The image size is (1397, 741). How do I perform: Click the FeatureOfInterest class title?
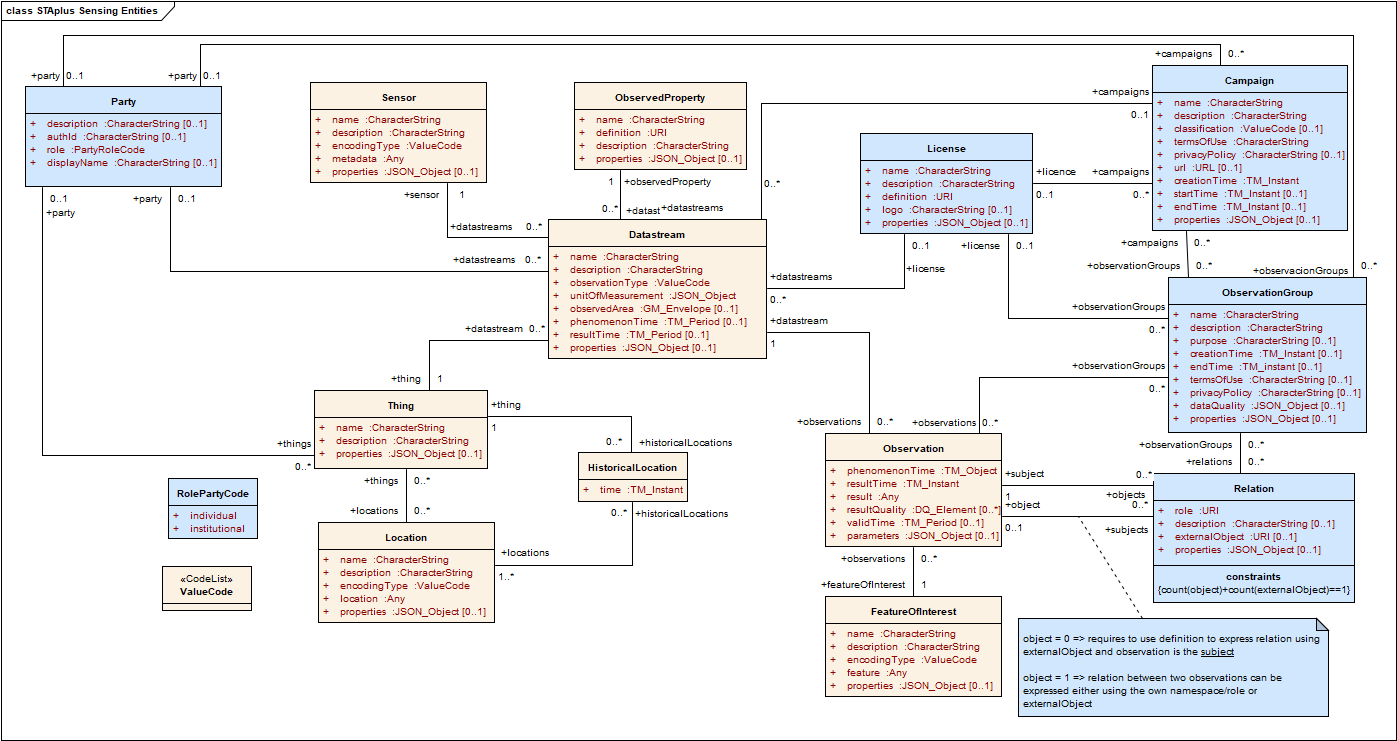pyautogui.click(x=912, y=612)
